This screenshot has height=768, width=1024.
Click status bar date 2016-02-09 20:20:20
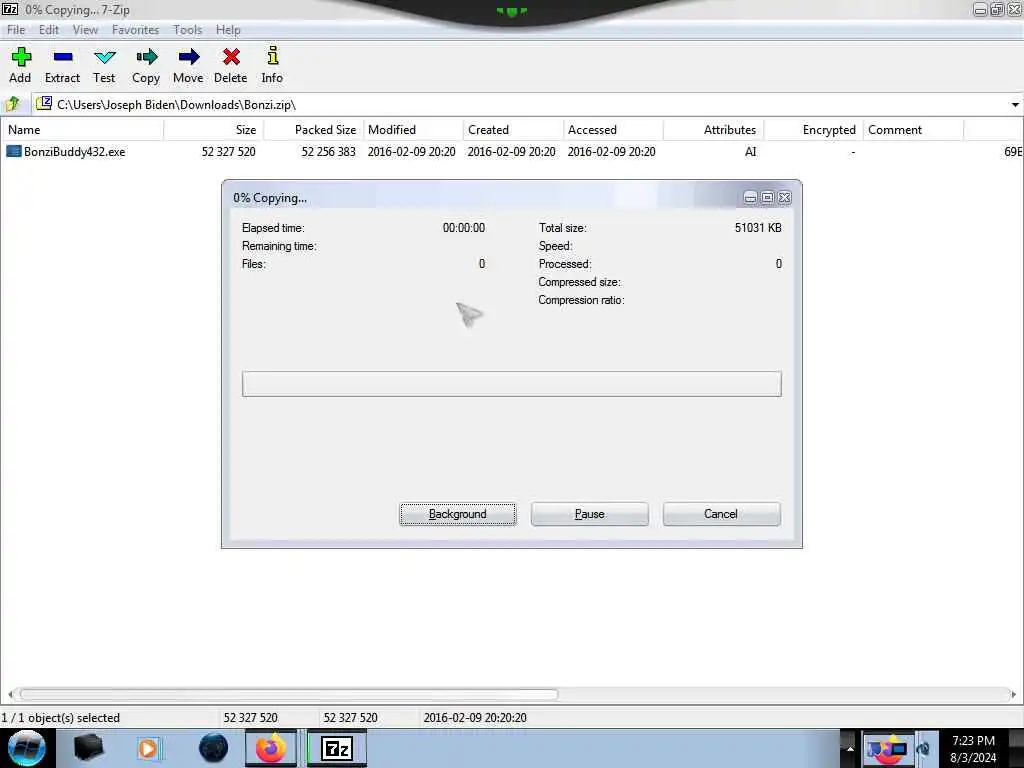click(475, 718)
